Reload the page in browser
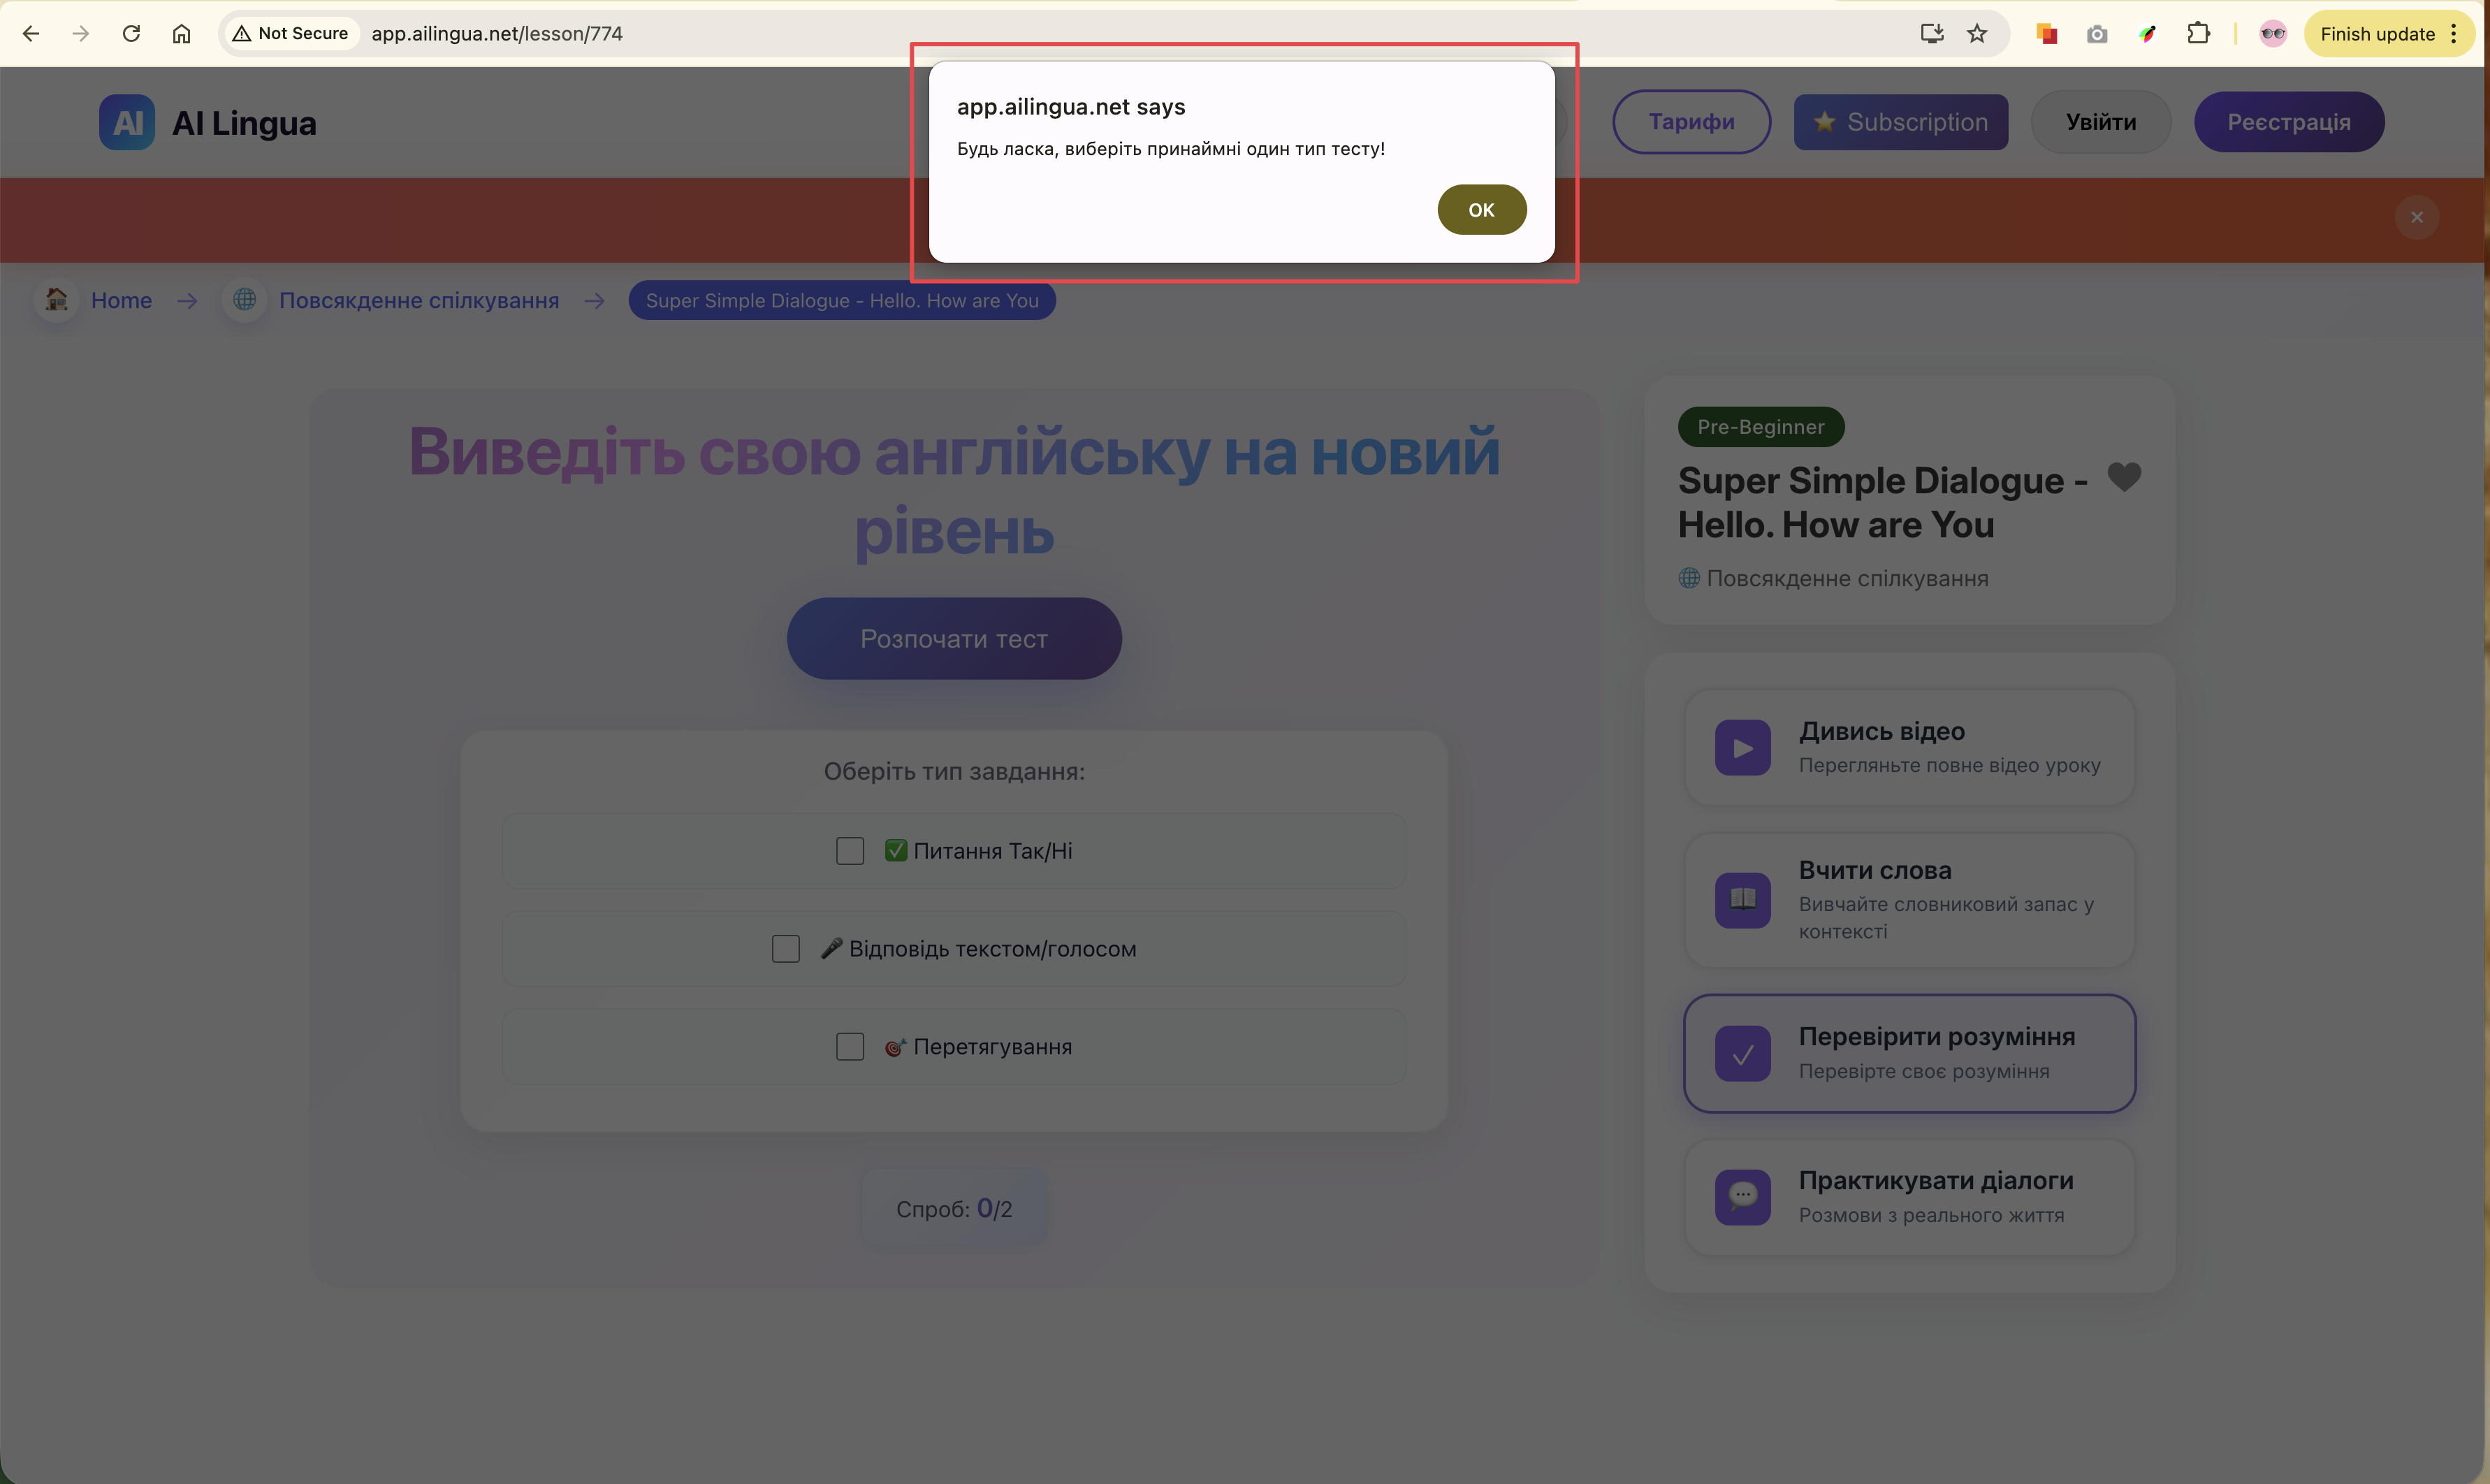This screenshot has width=2490, height=1484. (131, 34)
